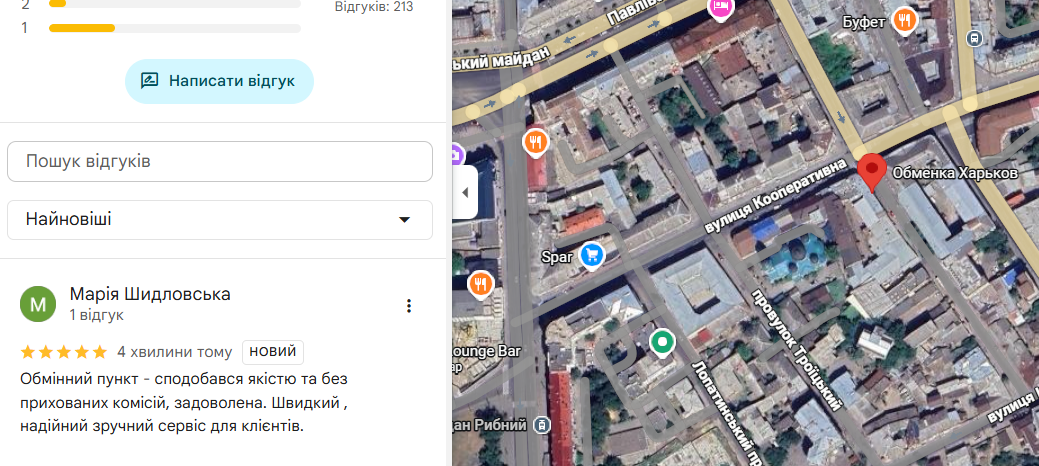This screenshot has height=466, width=1039.
Task: Click the green M reviewer avatar
Action: point(38,304)
